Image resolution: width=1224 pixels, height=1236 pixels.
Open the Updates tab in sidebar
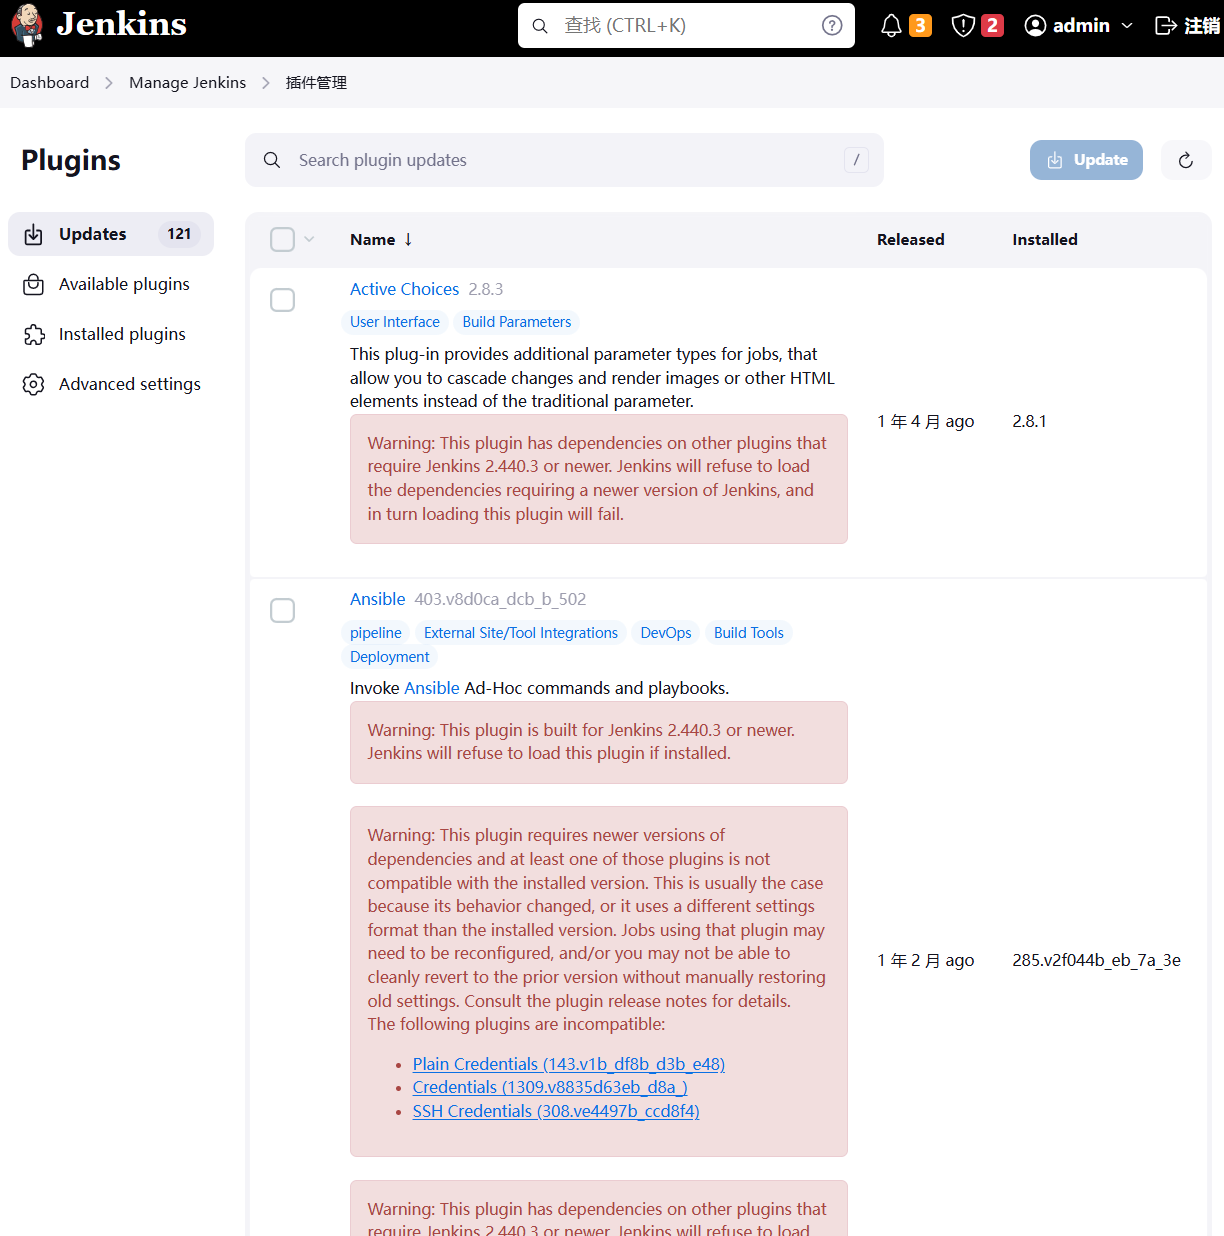point(111,234)
